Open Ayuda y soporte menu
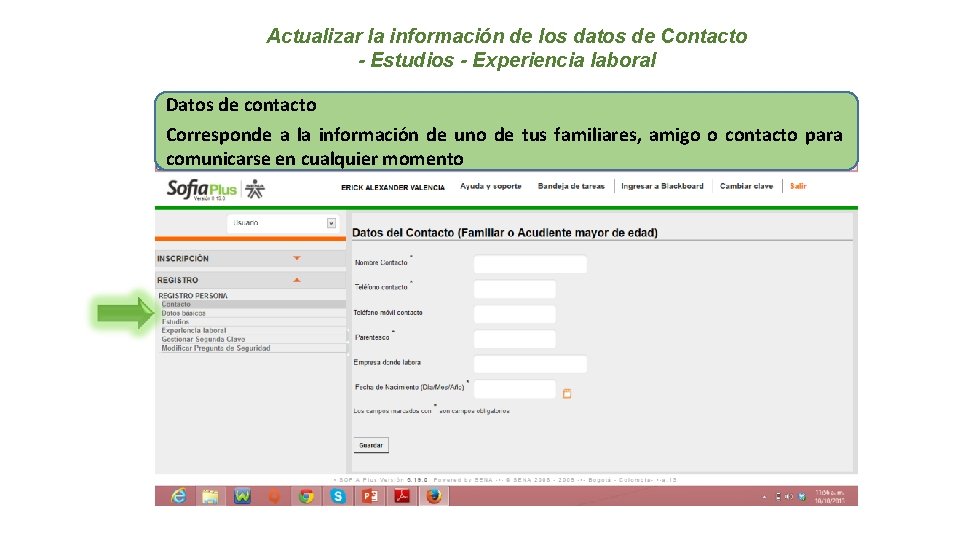 coord(491,186)
